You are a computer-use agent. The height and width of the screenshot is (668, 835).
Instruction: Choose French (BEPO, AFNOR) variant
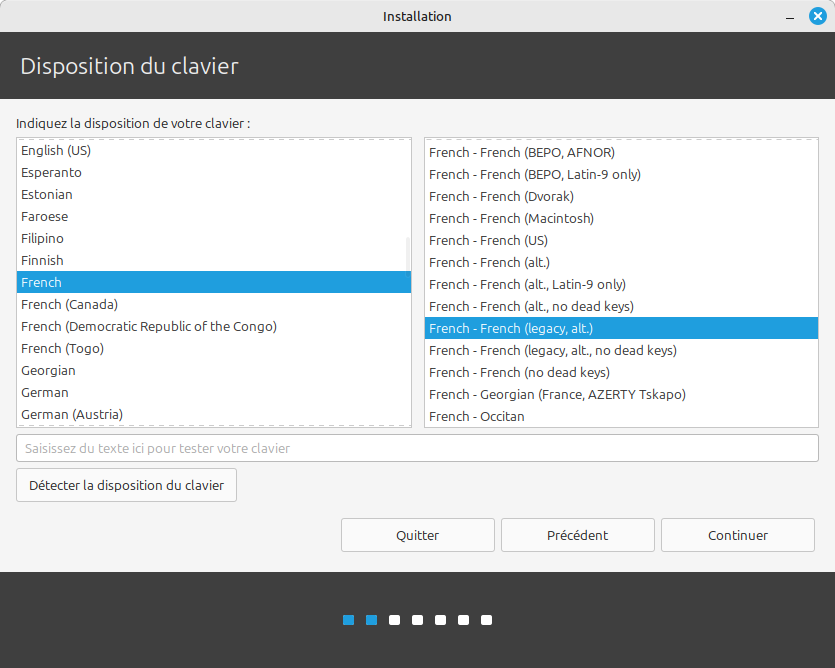(x=621, y=153)
